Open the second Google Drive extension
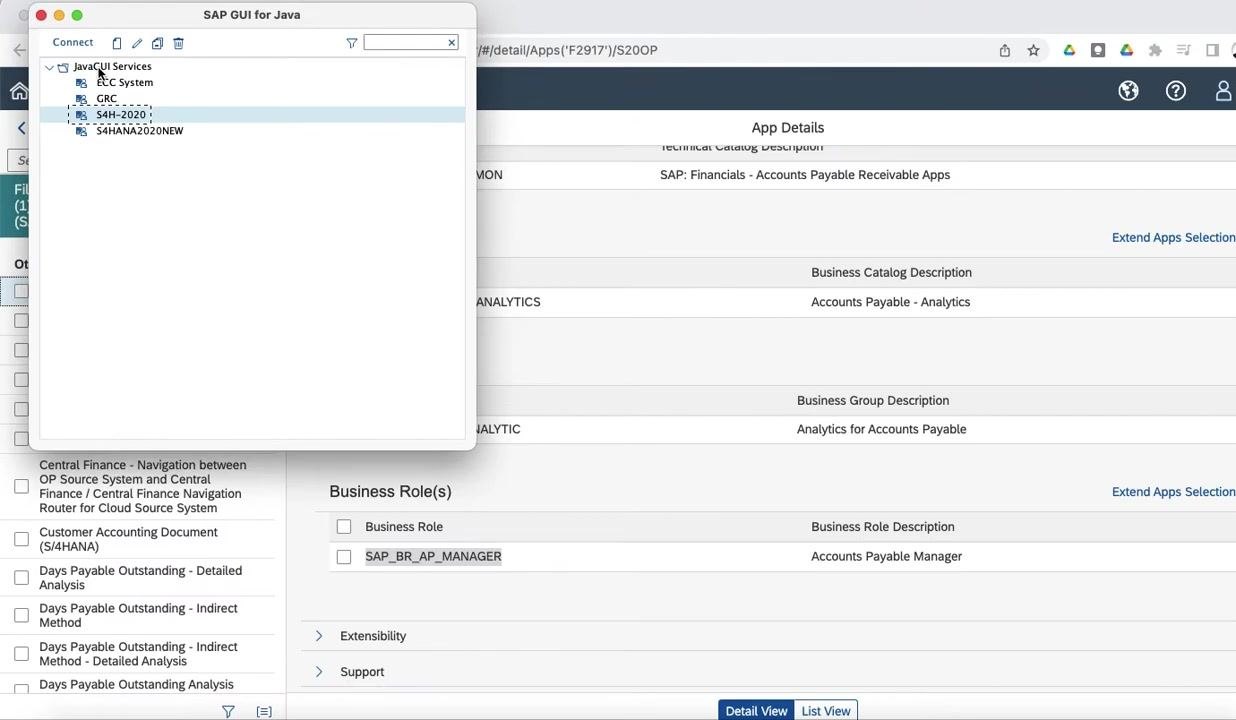The width and height of the screenshot is (1236, 720). 1127,50
